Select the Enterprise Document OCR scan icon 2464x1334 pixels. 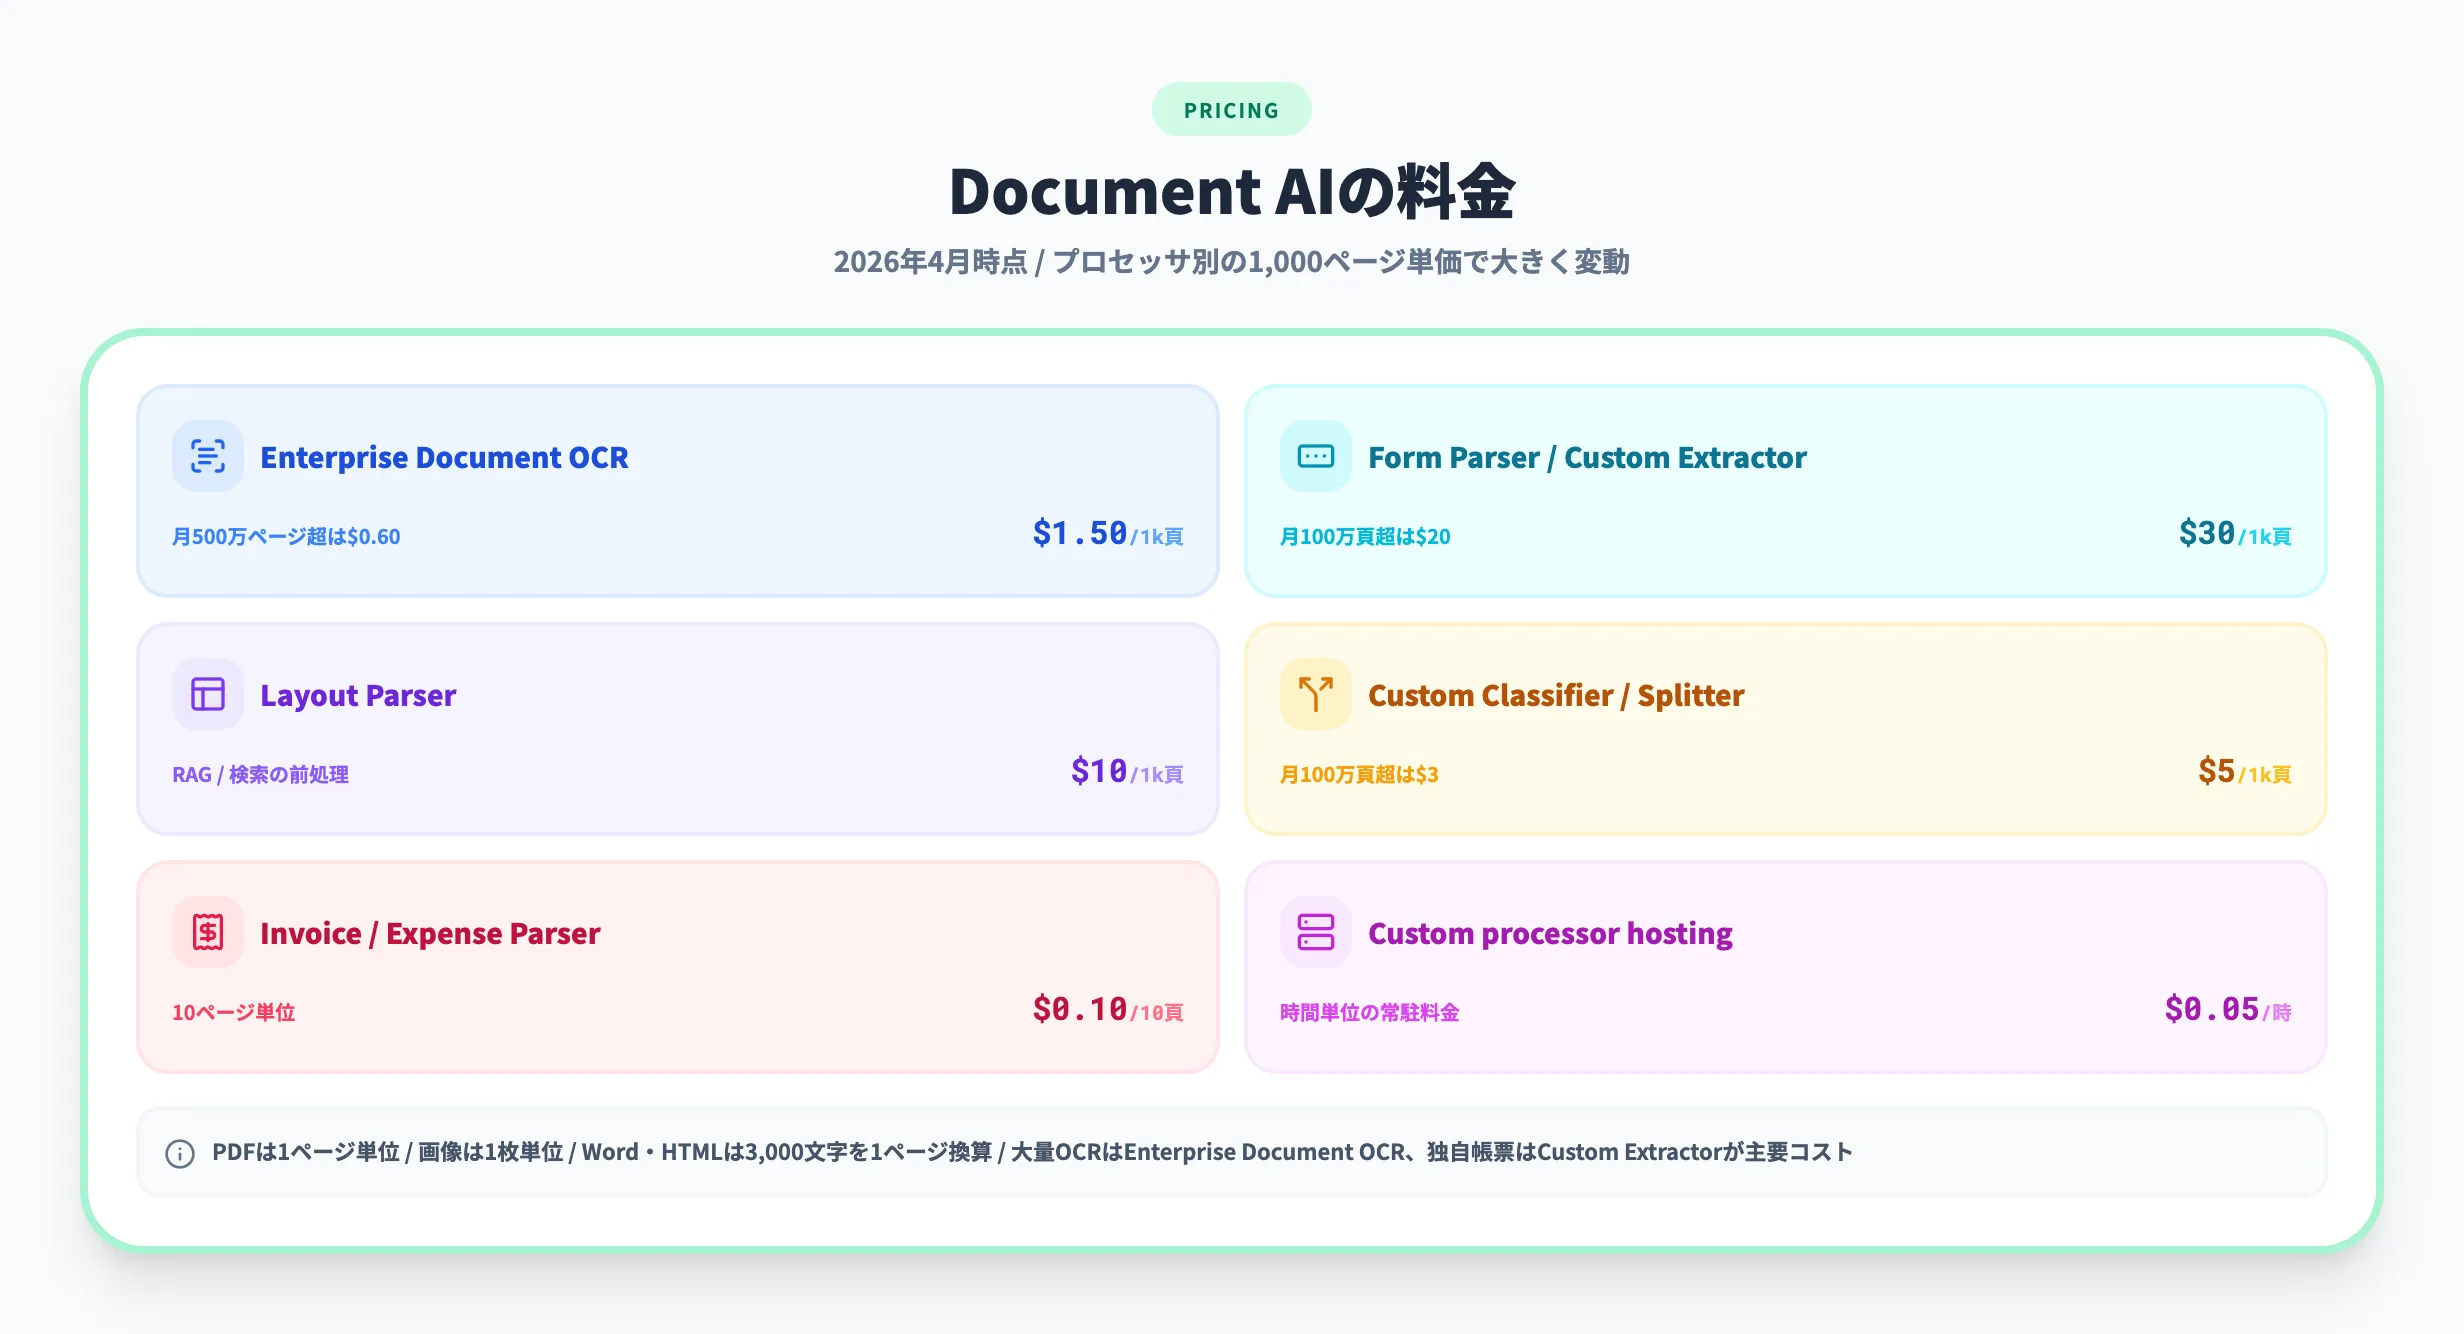207,455
